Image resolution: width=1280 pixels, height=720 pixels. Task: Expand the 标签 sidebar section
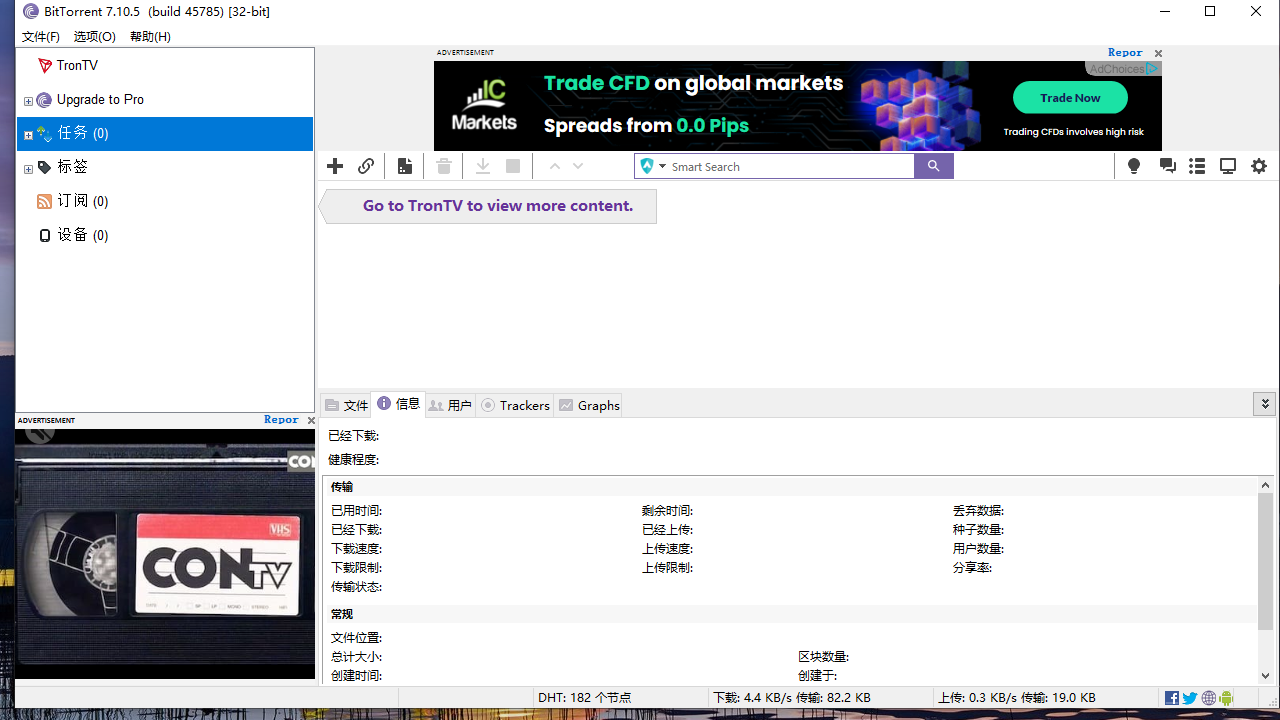(x=28, y=167)
